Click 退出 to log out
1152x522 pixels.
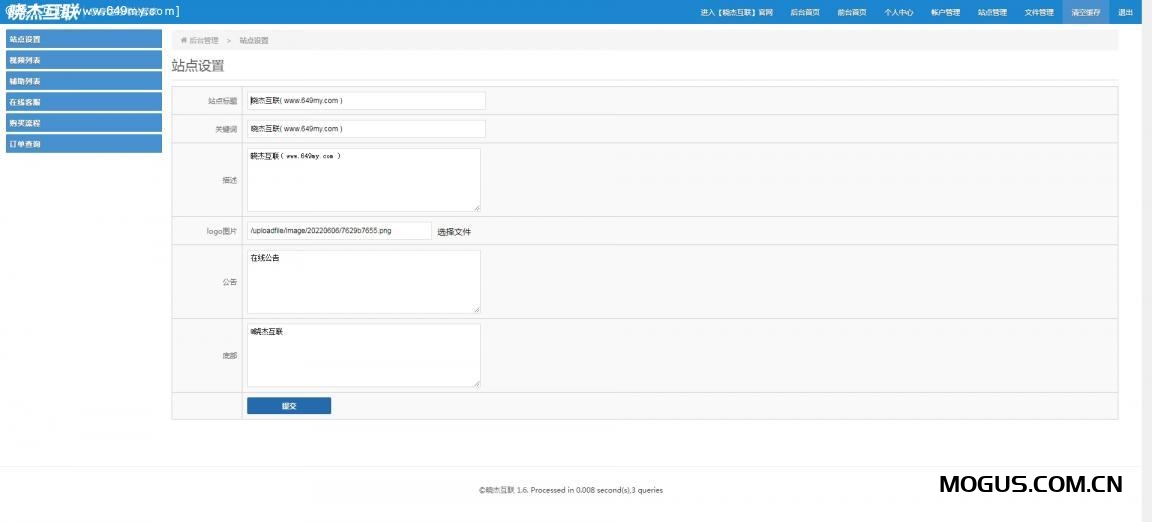[1125, 12]
